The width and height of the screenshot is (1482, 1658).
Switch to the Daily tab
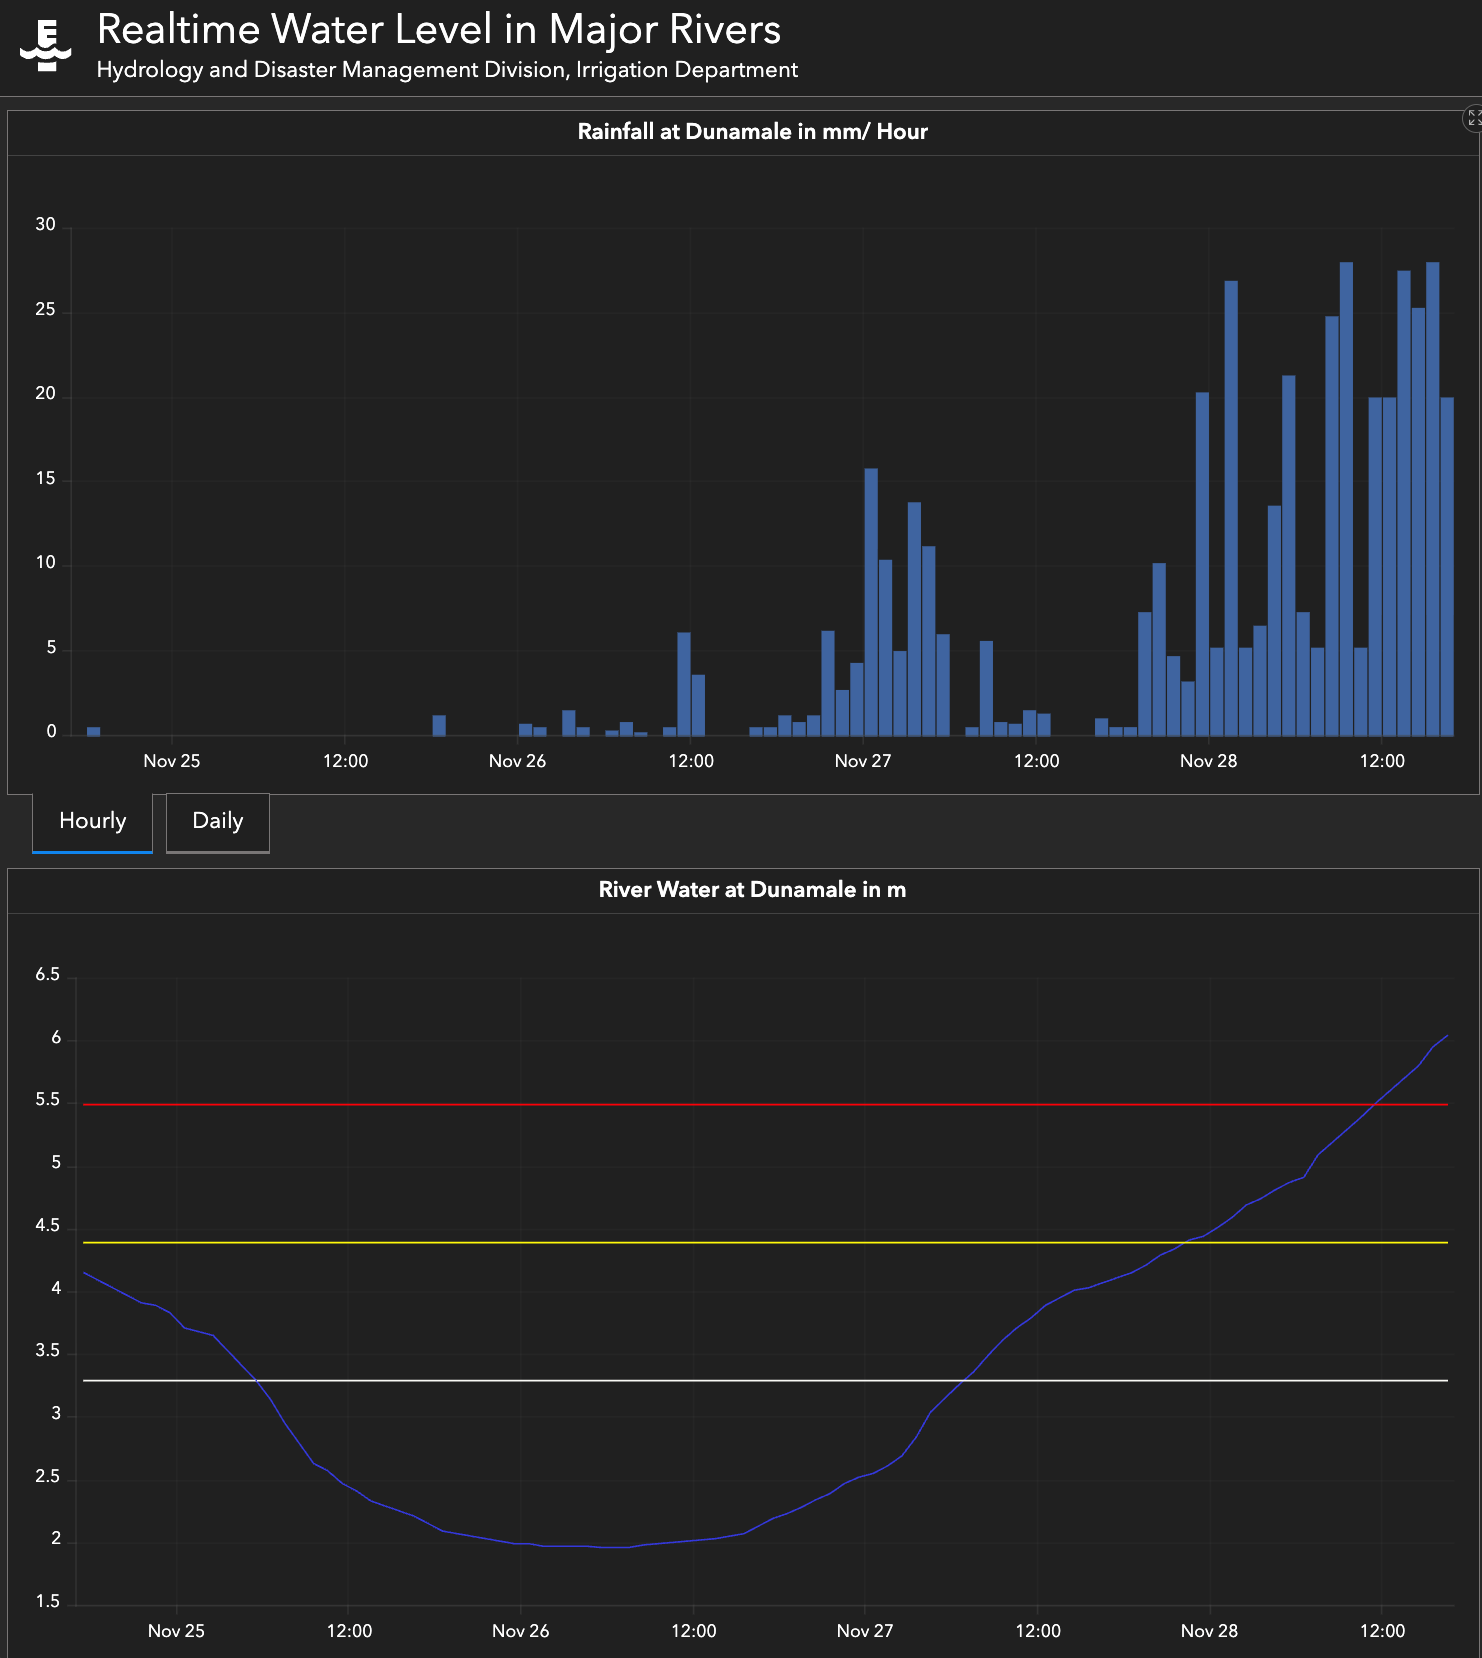coord(218,822)
